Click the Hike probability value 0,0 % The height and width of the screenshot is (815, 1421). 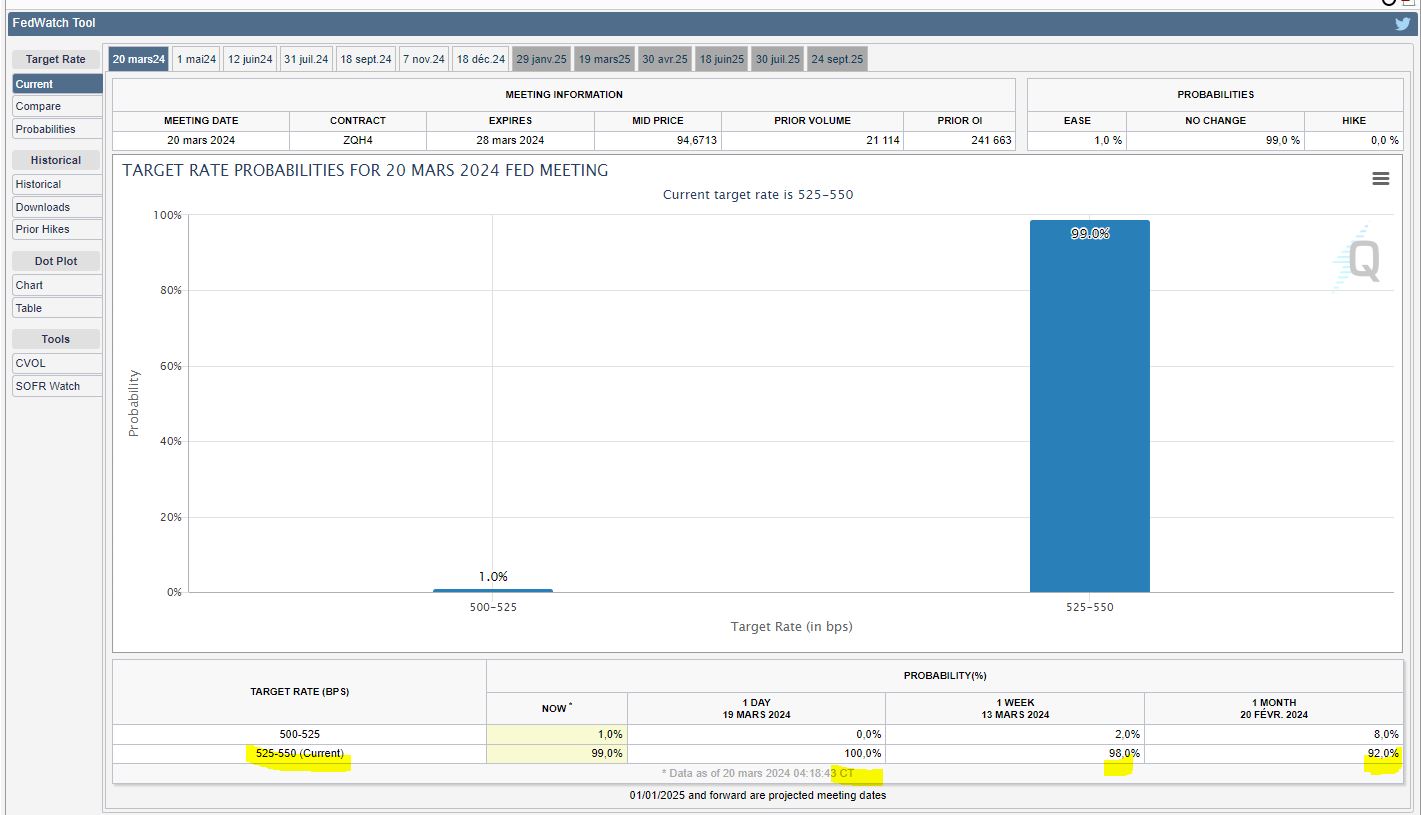[x=1354, y=140]
